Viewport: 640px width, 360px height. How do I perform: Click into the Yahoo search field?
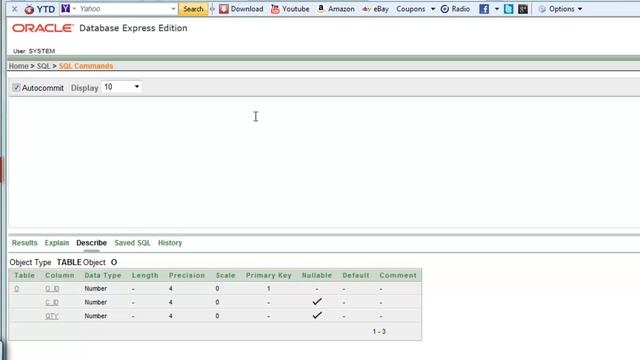click(124, 9)
